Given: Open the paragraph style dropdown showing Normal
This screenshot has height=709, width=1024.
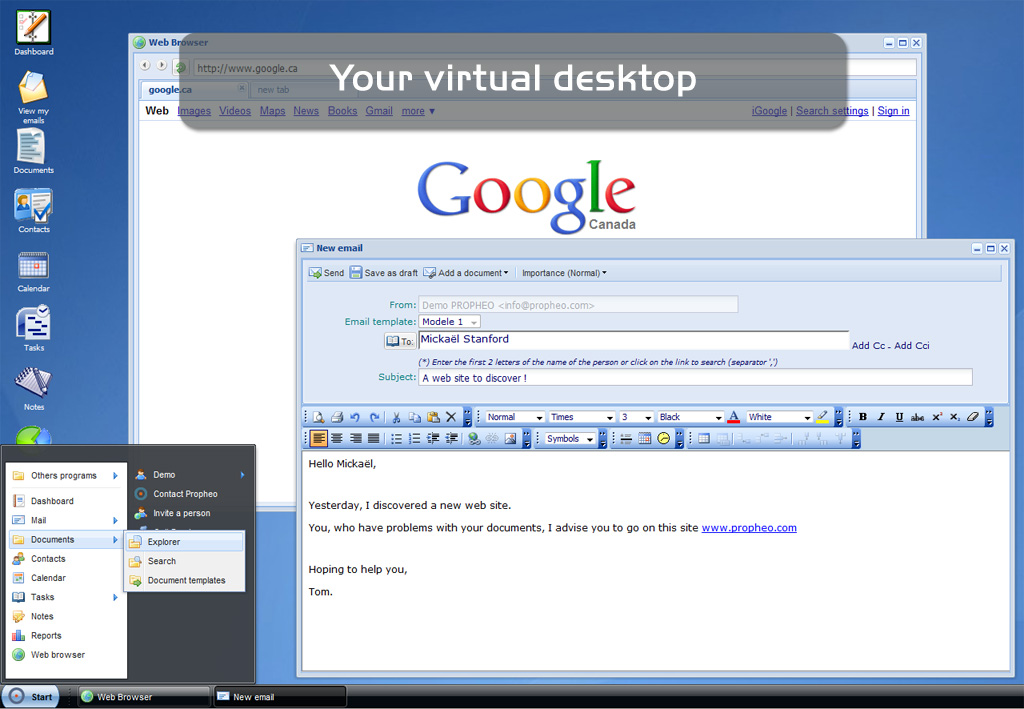Looking at the screenshot, I should pyautogui.click(x=515, y=417).
